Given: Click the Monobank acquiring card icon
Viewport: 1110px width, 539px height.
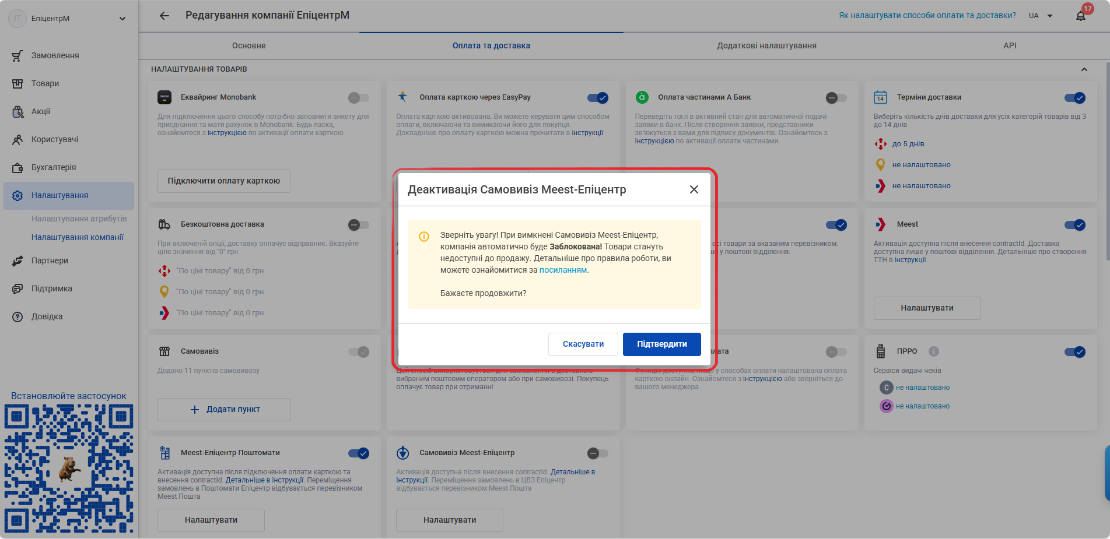Looking at the screenshot, I should point(164,97).
